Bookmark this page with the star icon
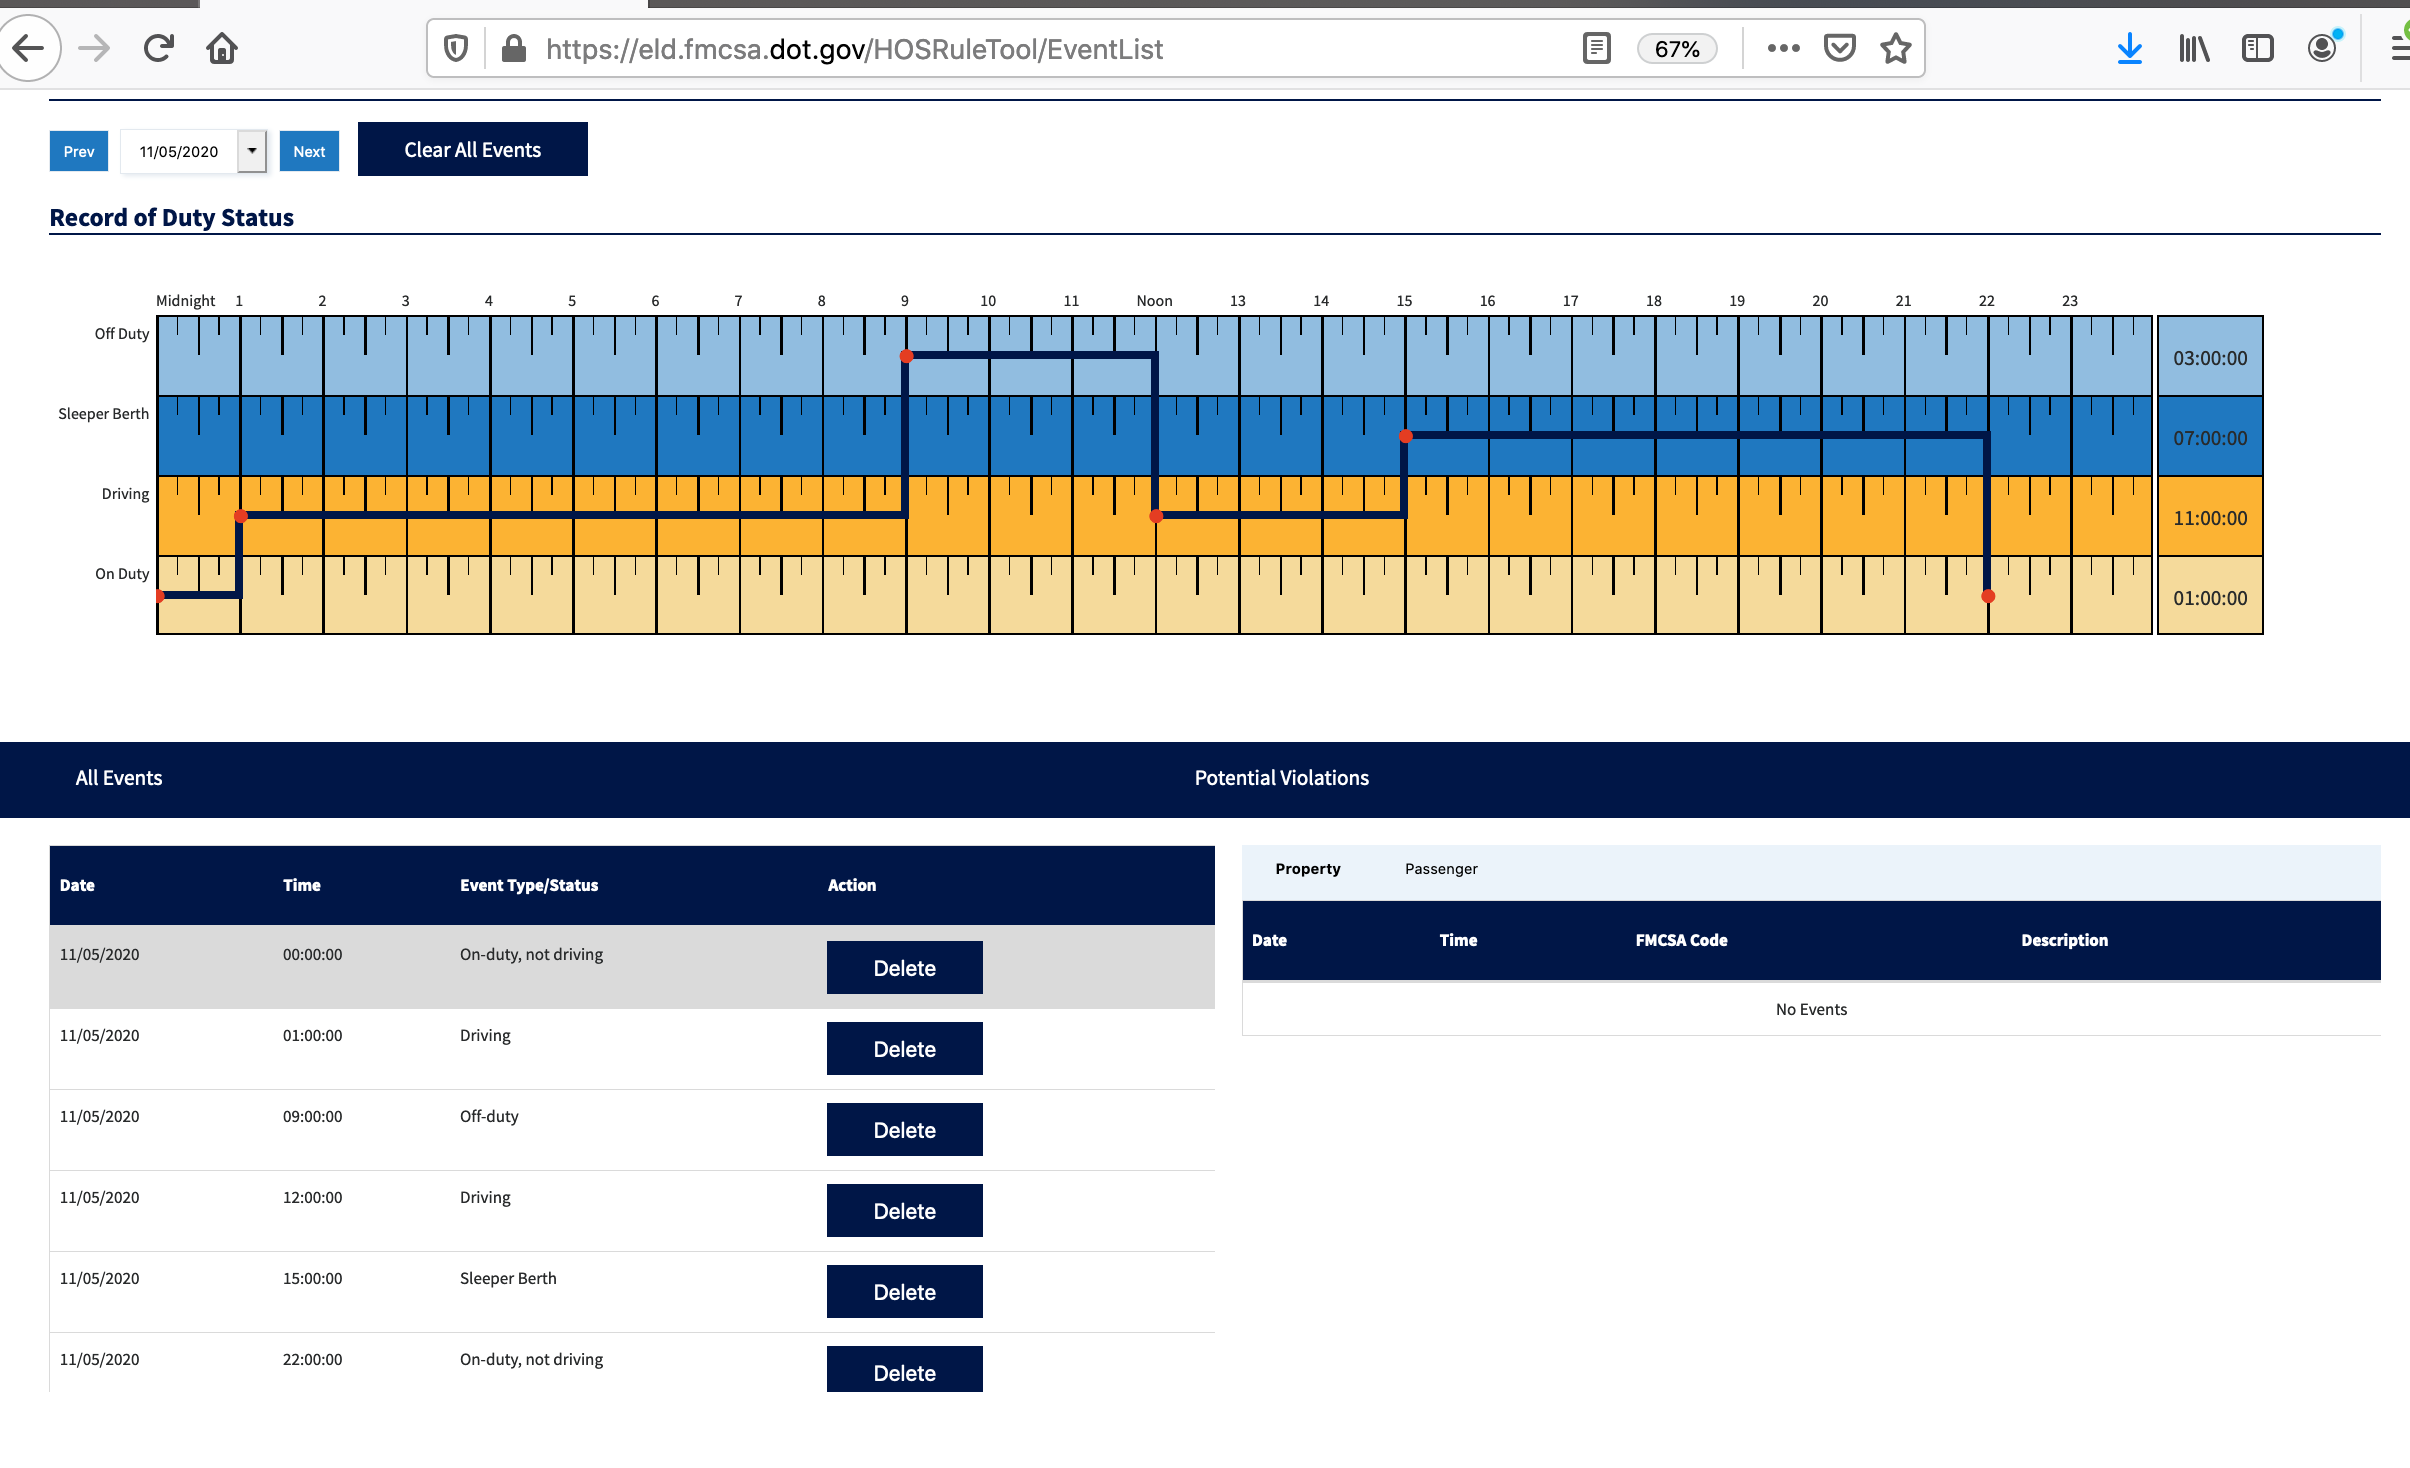The image size is (2410, 1468). (1896, 48)
